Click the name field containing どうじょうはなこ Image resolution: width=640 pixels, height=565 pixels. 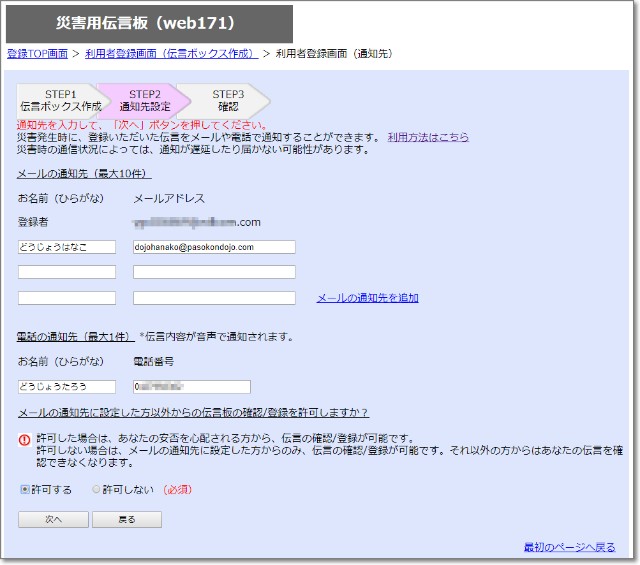pos(67,246)
